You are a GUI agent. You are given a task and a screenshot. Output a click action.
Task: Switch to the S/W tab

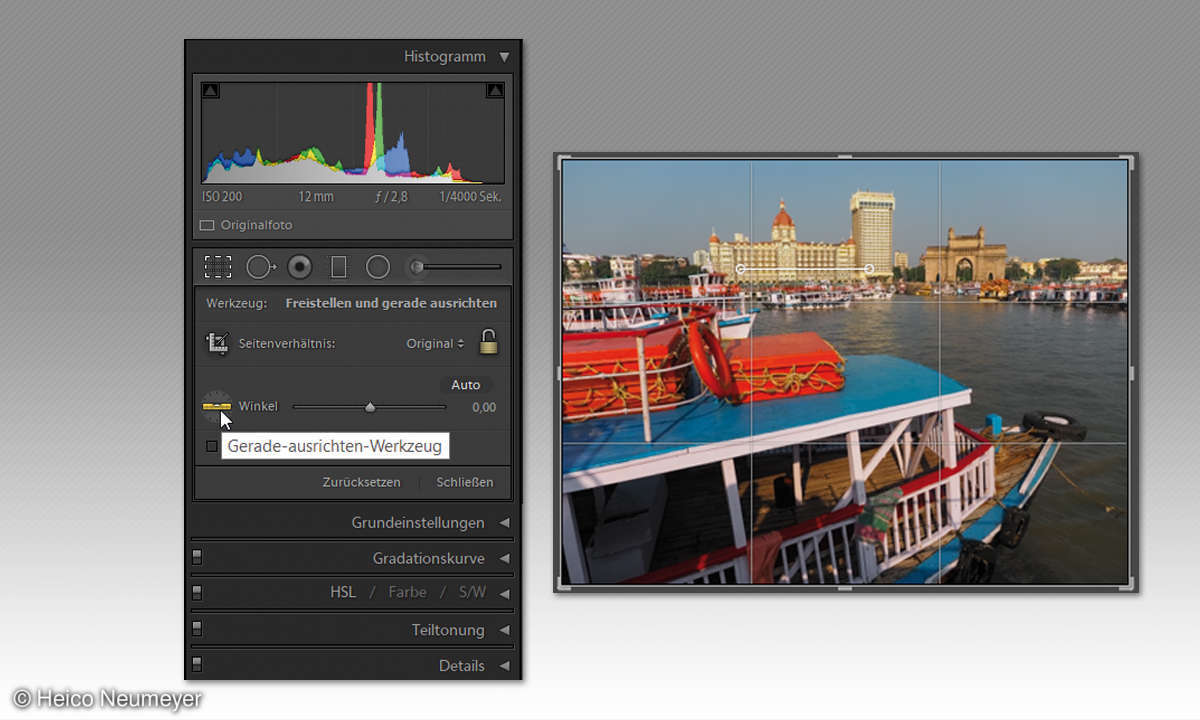point(472,592)
